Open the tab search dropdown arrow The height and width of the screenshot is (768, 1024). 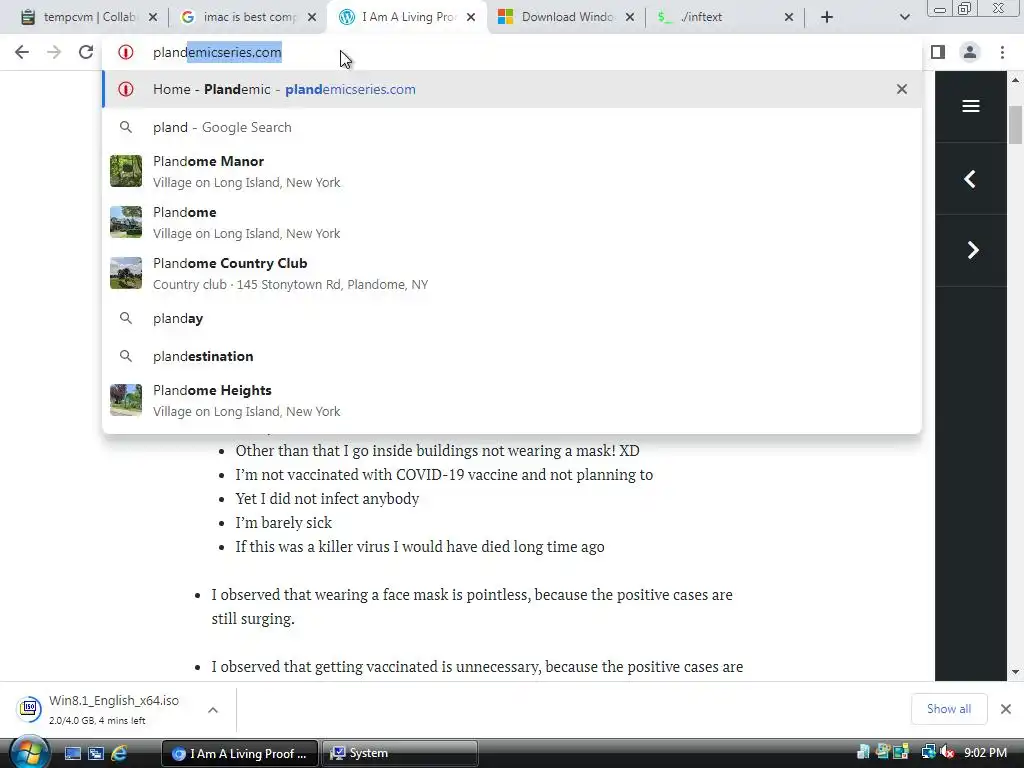(904, 17)
